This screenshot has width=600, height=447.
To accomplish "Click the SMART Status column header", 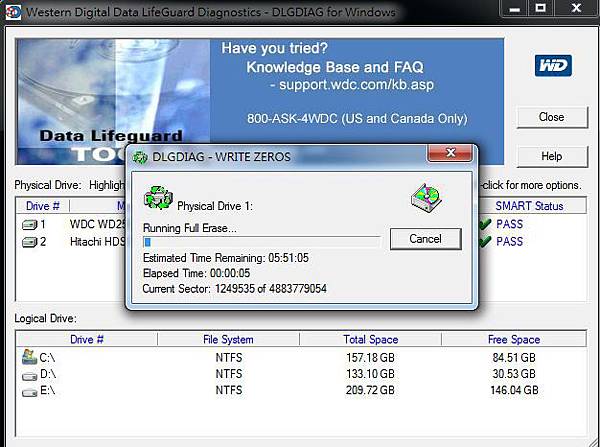I will point(529,206).
